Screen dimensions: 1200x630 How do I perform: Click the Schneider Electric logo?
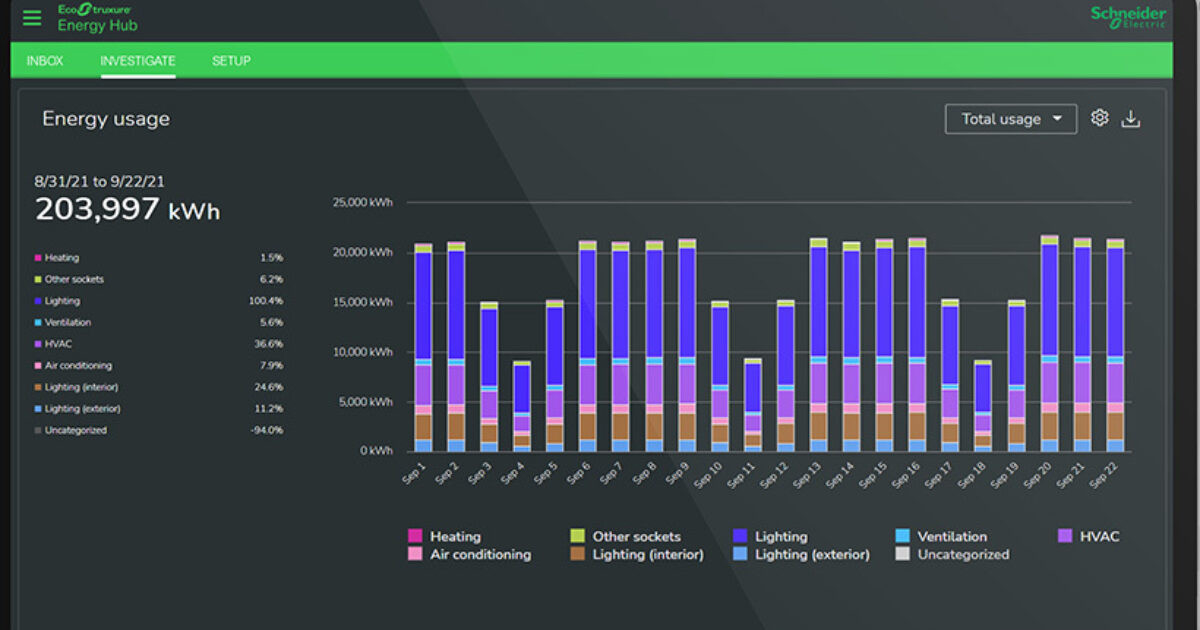1128,17
